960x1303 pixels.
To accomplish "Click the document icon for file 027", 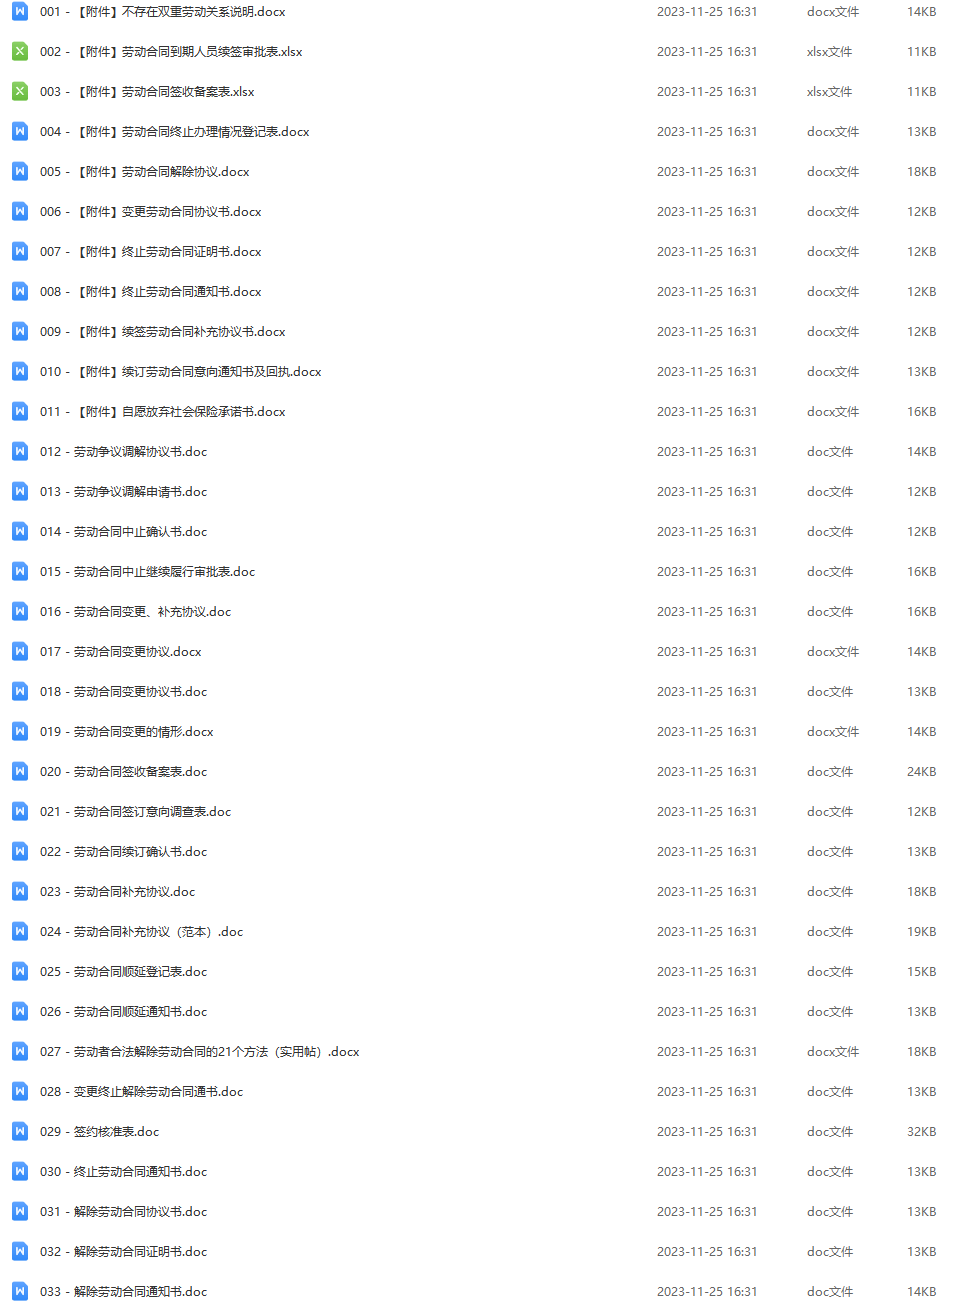I will (x=20, y=1051).
